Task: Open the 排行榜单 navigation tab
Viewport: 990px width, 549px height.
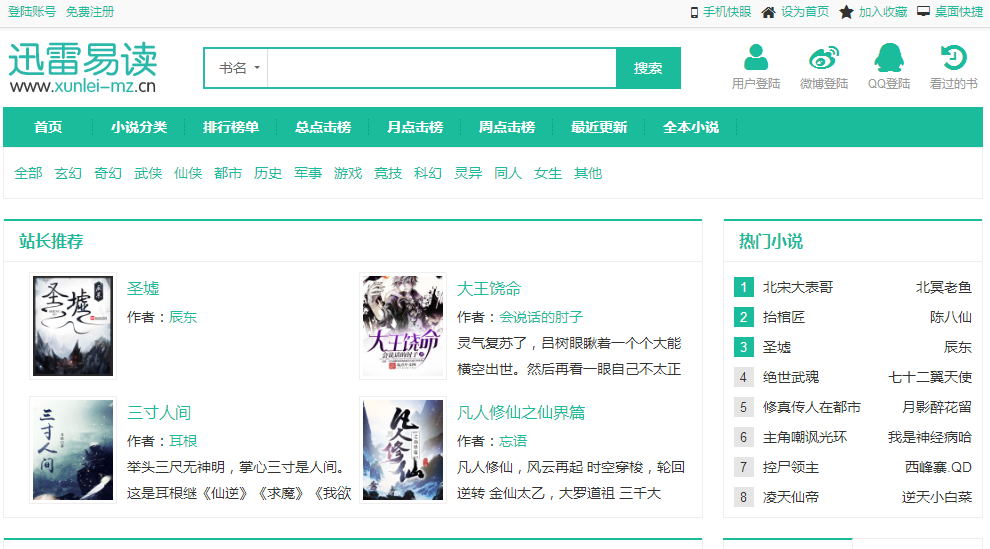Action: pyautogui.click(x=231, y=127)
